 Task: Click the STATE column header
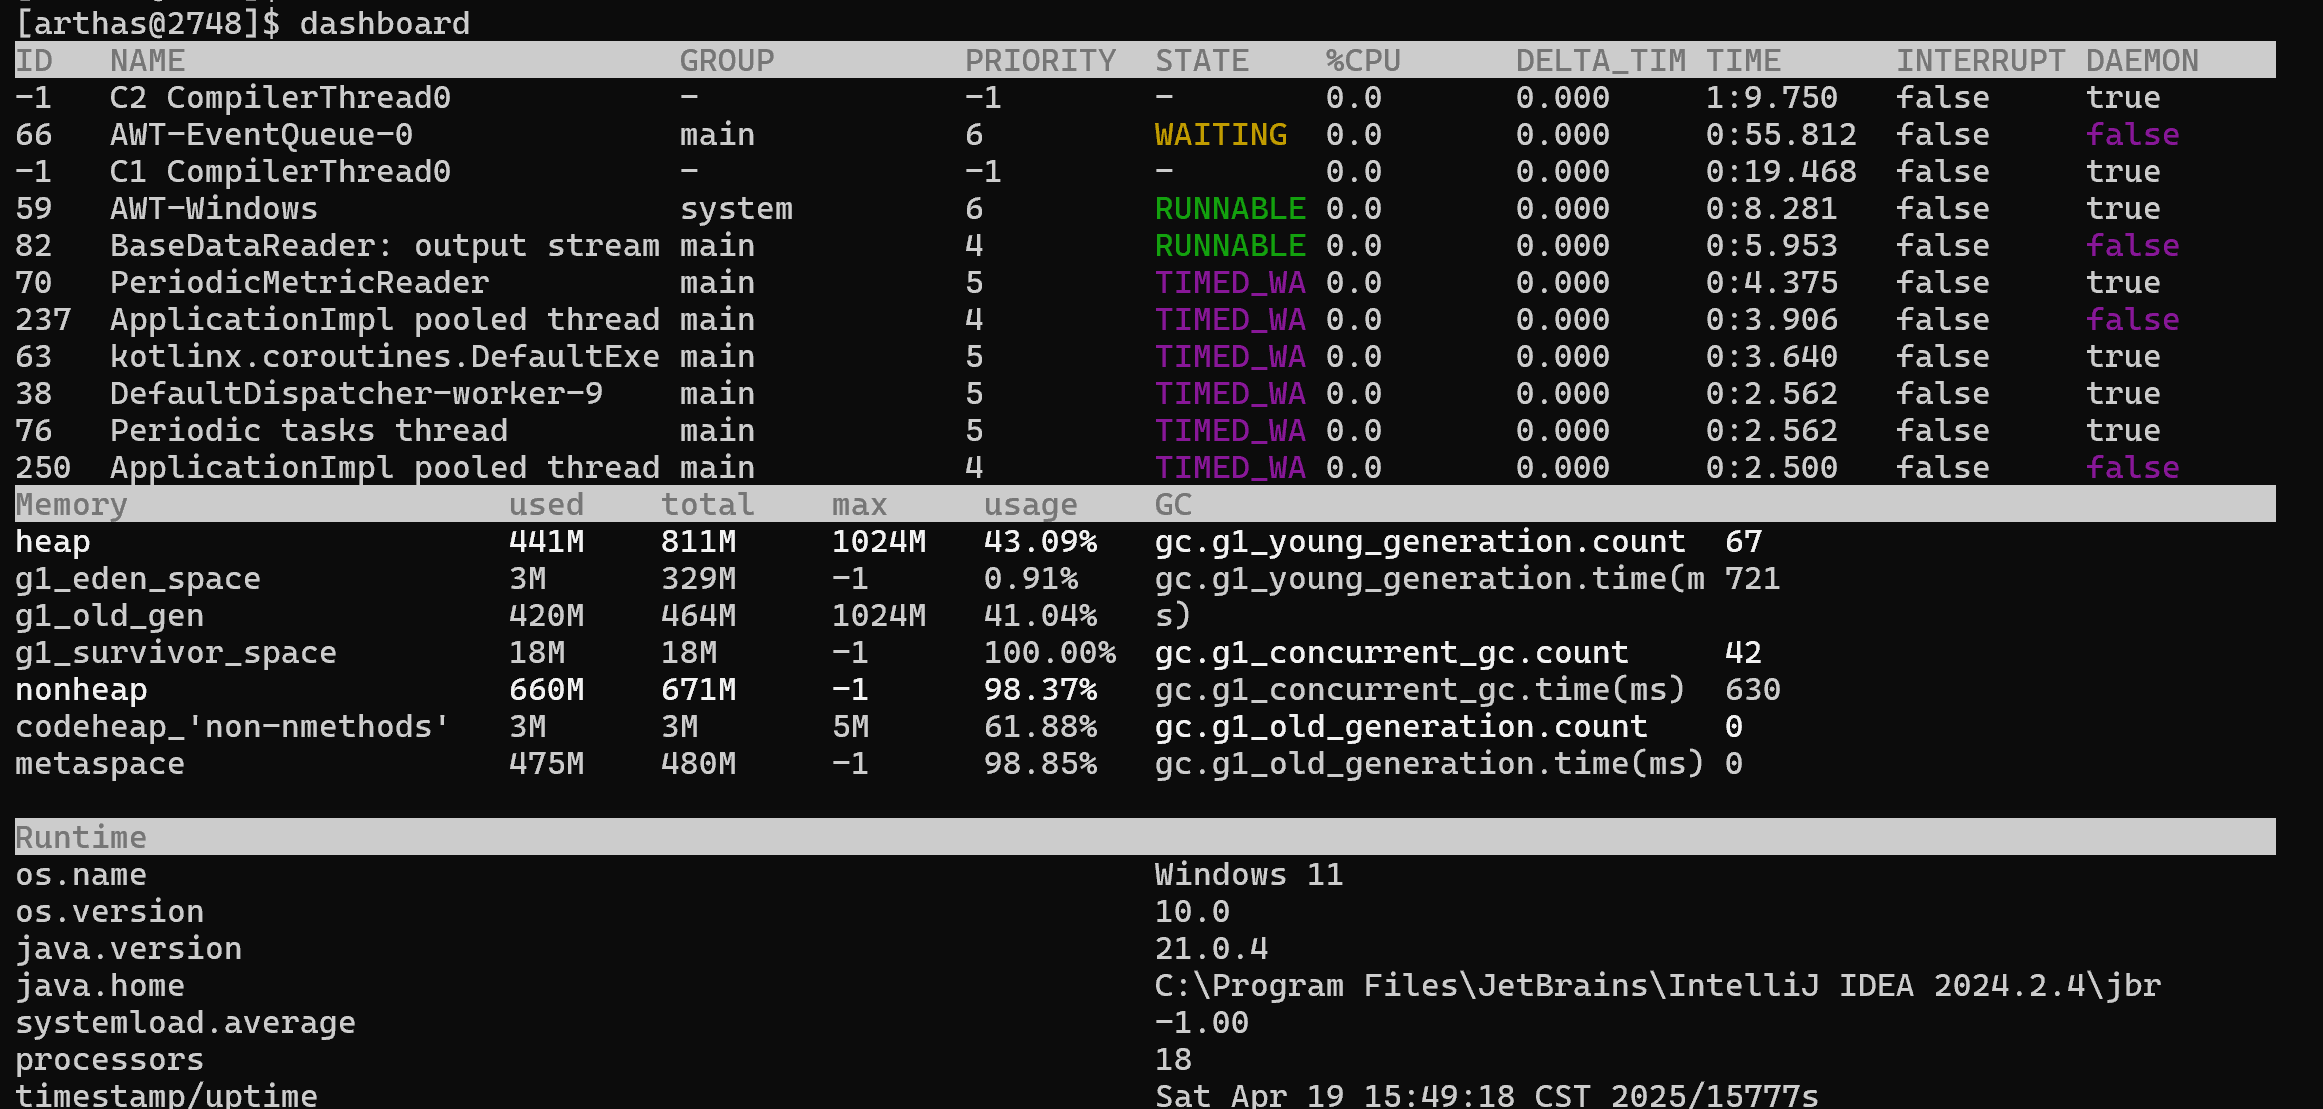(1201, 60)
